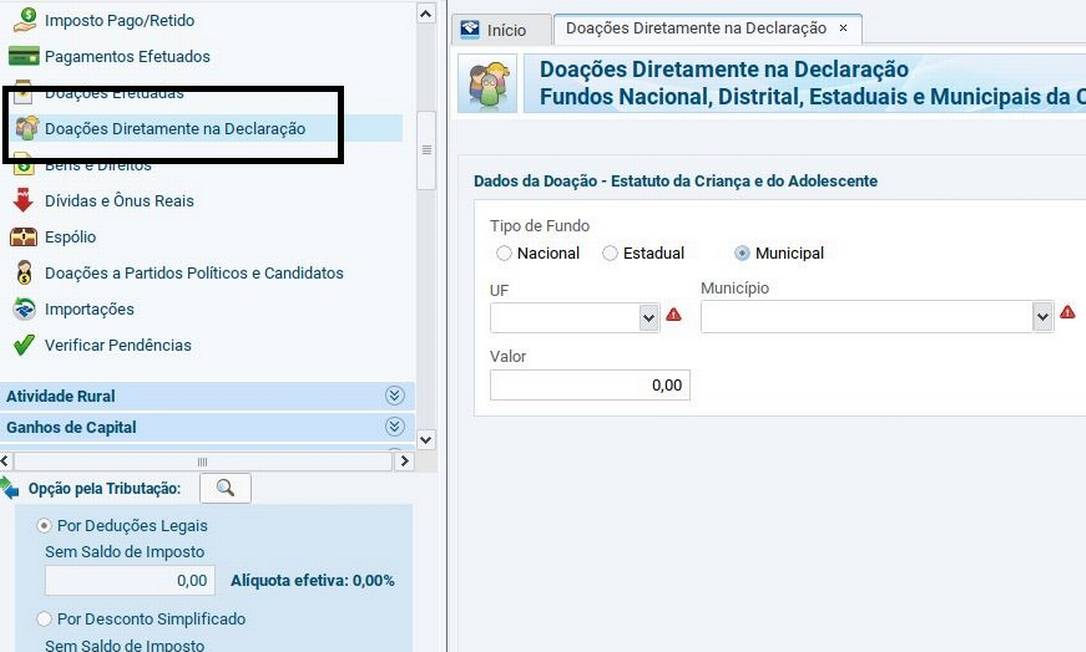
Task: Click the sidebar horizontal scrollbar left arrow
Action: coord(6,461)
